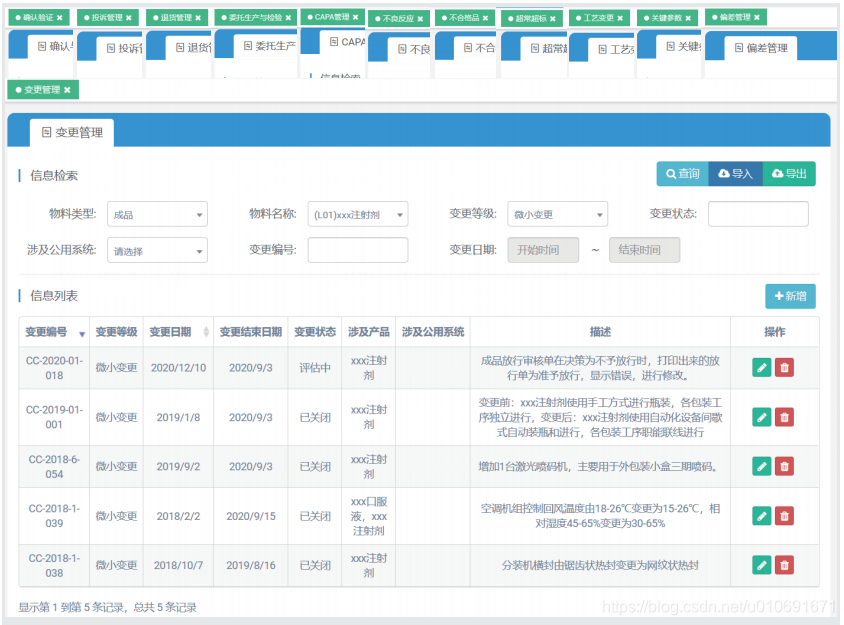
Task: Close the CAPA管理 tag with its x
Action: [x=355, y=17]
